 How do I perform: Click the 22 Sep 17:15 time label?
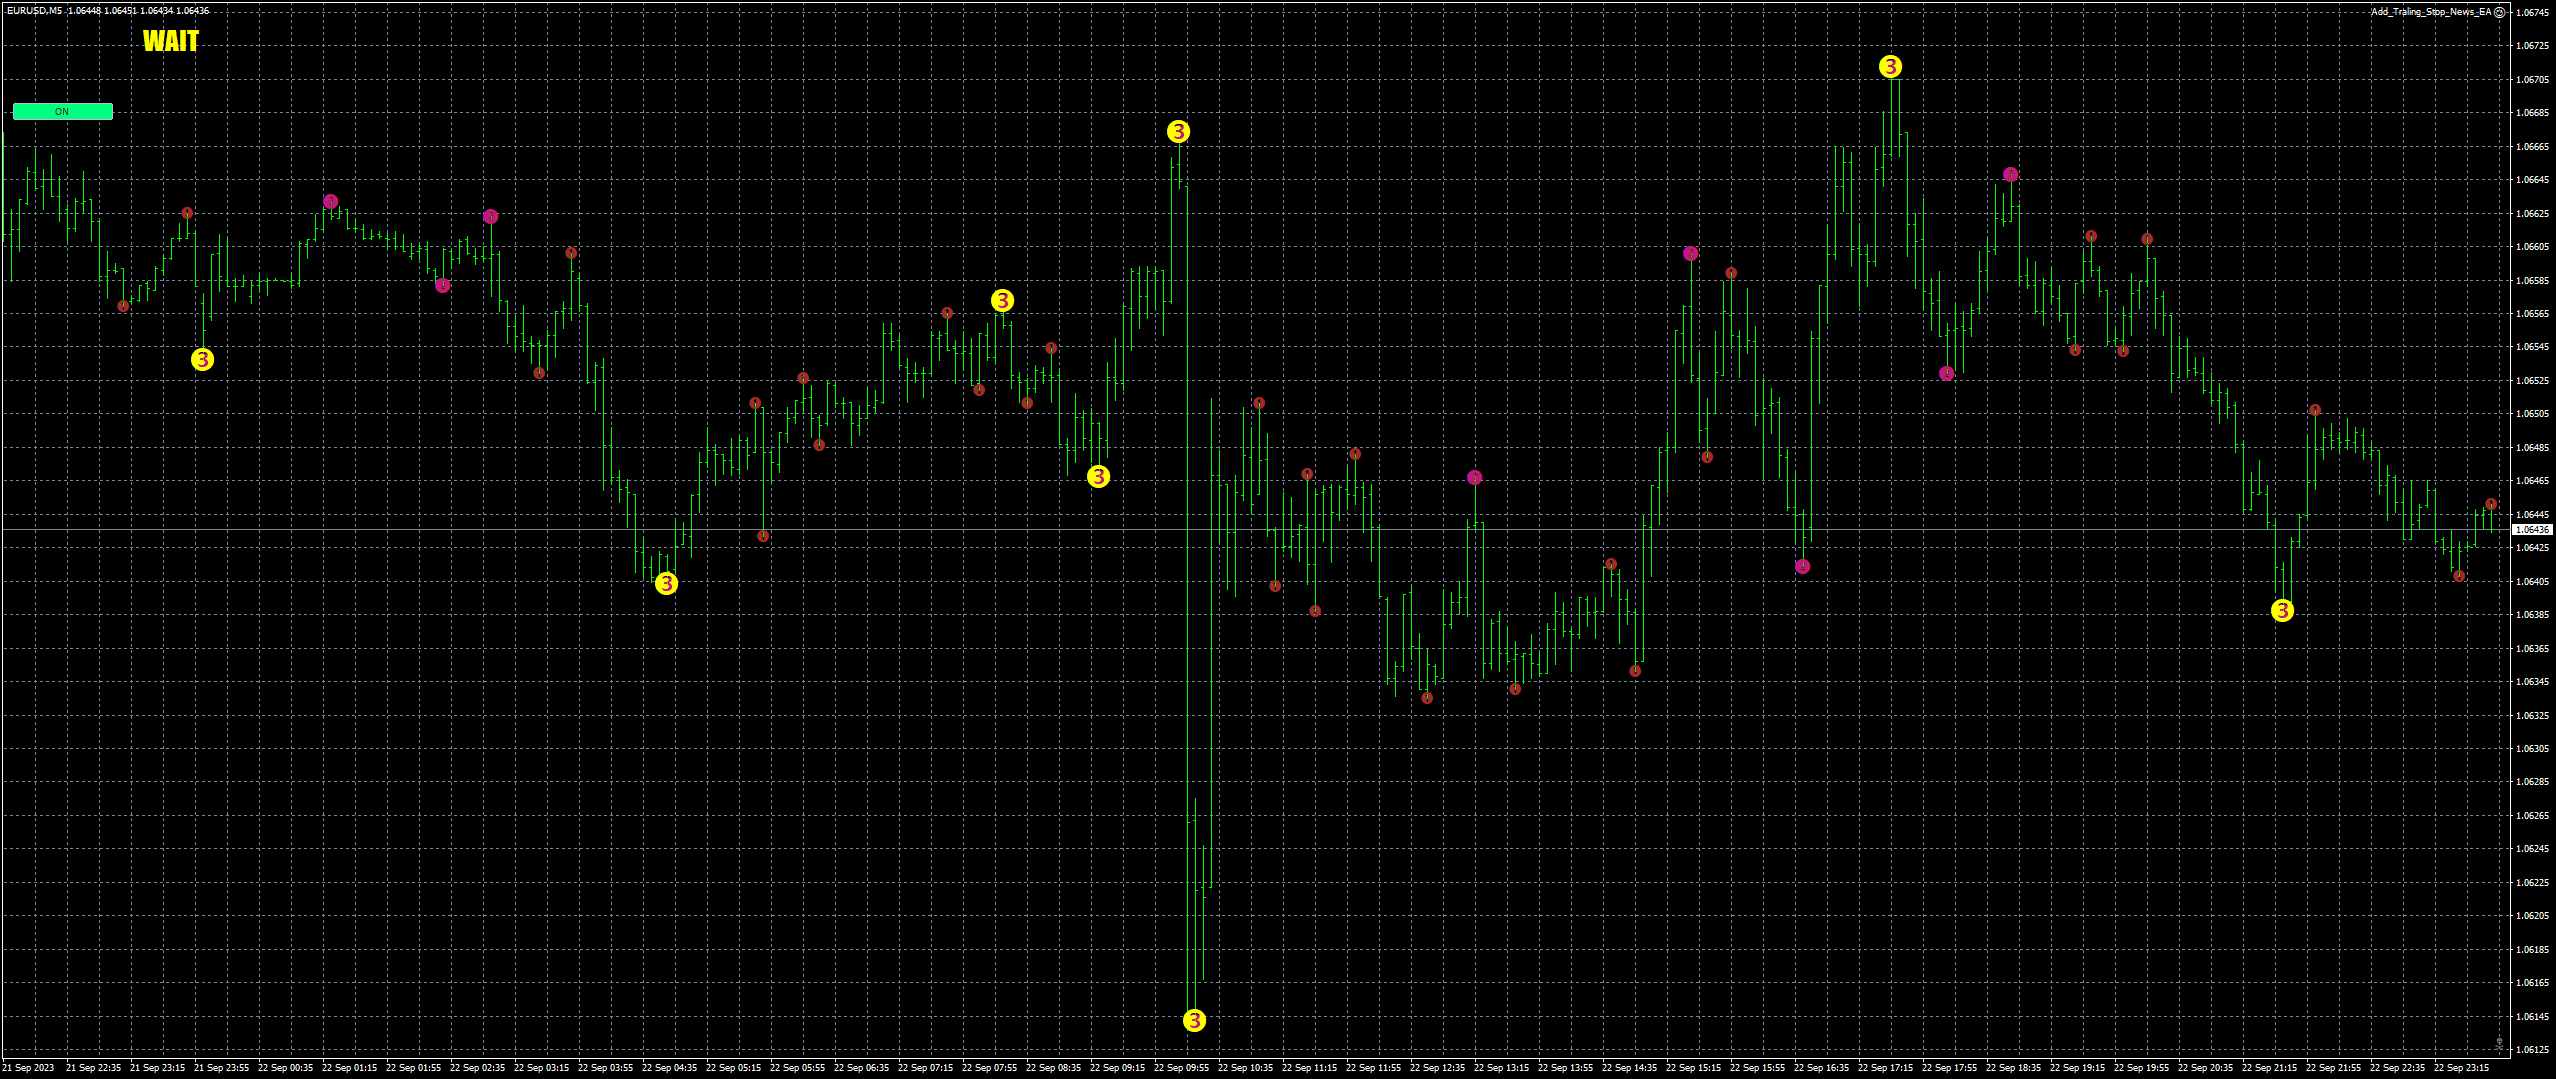click(1885, 1068)
